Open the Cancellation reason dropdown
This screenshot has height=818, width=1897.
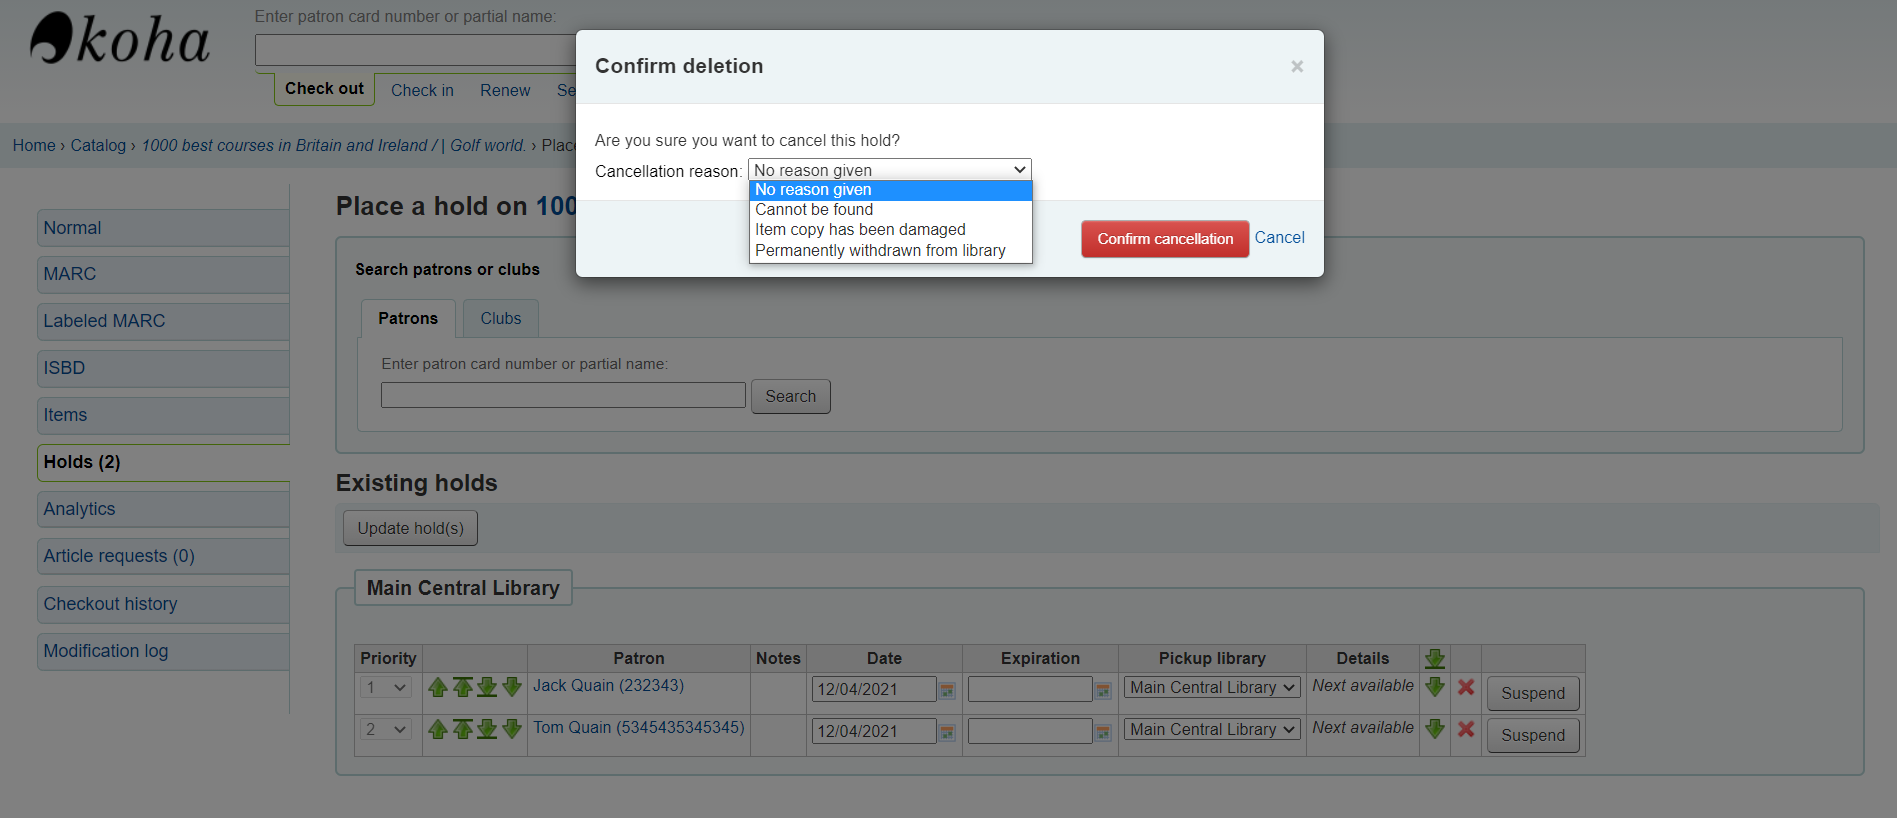(889, 170)
